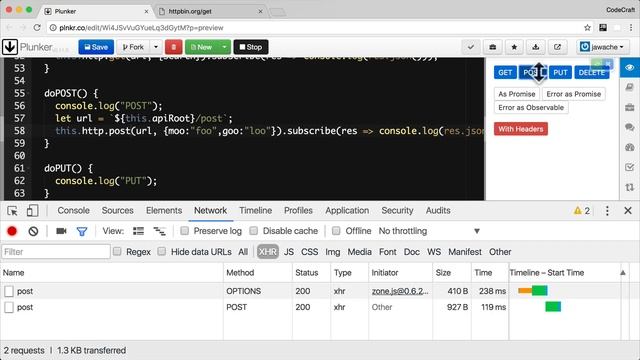The width and height of the screenshot is (640, 360).
Task: Enable the Disable cache checkbox
Action: (x=253, y=231)
